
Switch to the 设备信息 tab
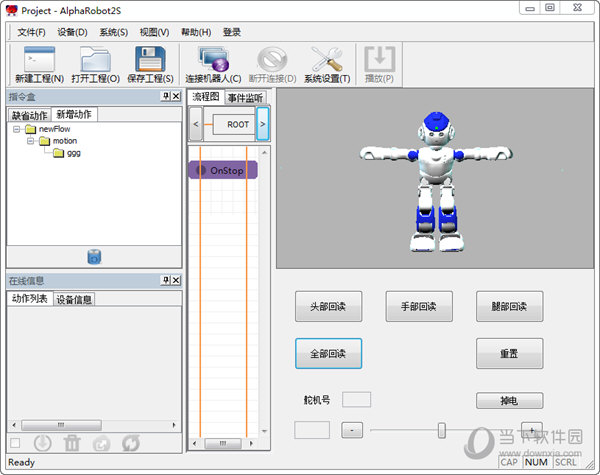(74, 299)
